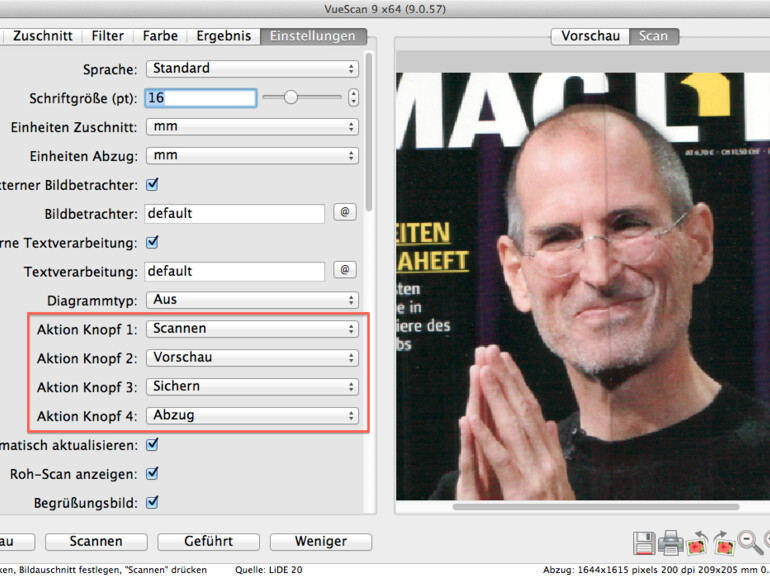Rotate image right with the clockwise icon
Image resolution: width=770 pixels, height=578 pixels.
724,543
